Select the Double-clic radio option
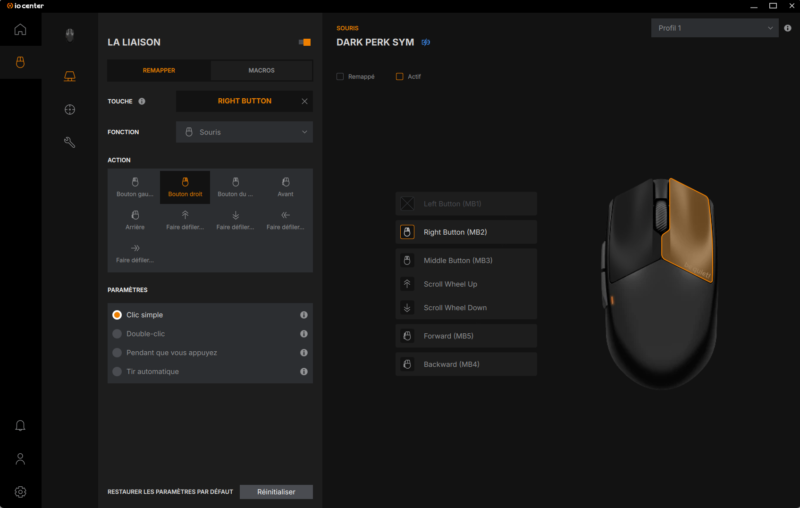 coord(118,334)
